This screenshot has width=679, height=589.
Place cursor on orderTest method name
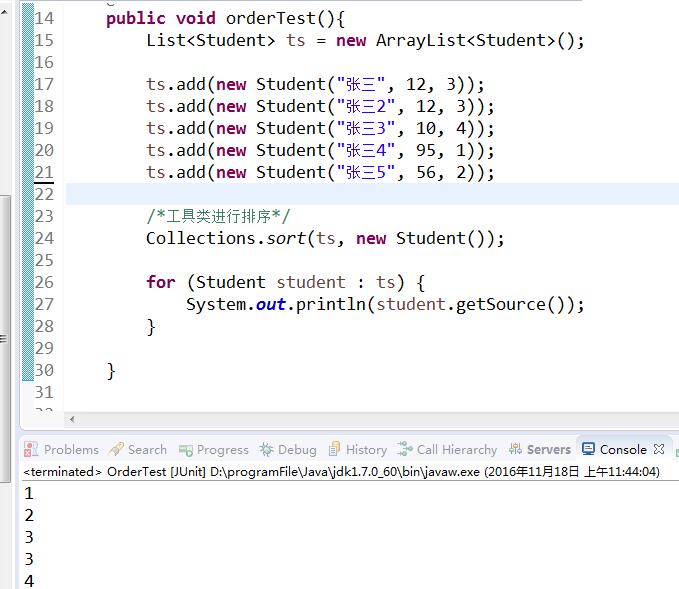pos(271,19)
